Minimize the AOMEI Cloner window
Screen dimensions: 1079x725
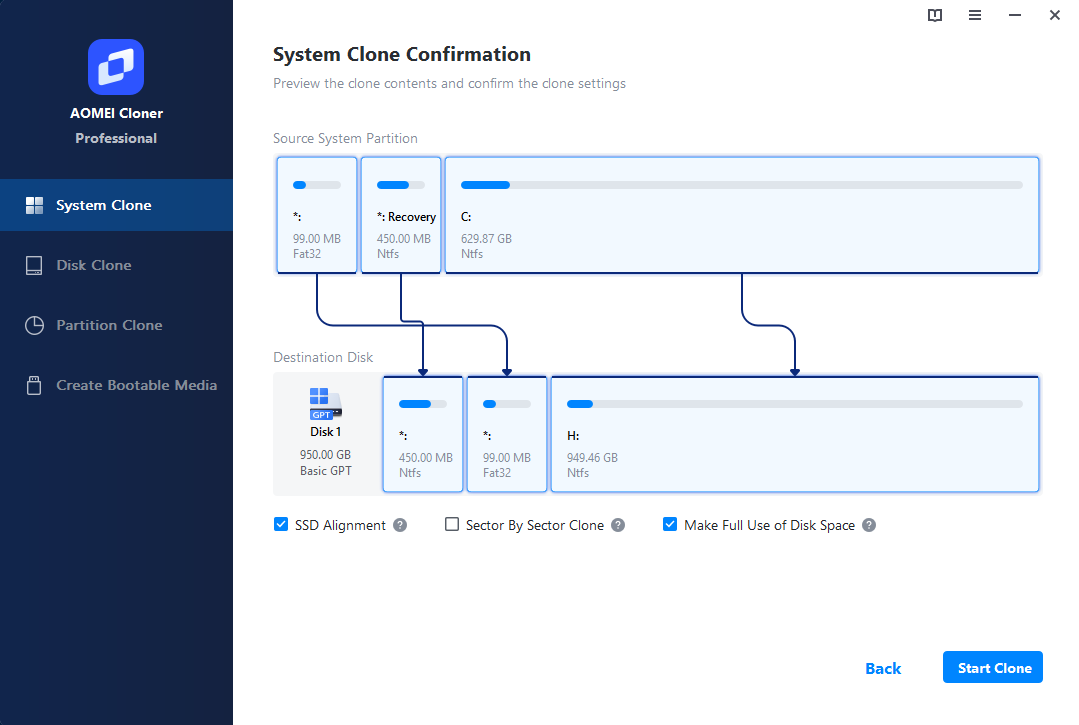1014,15
